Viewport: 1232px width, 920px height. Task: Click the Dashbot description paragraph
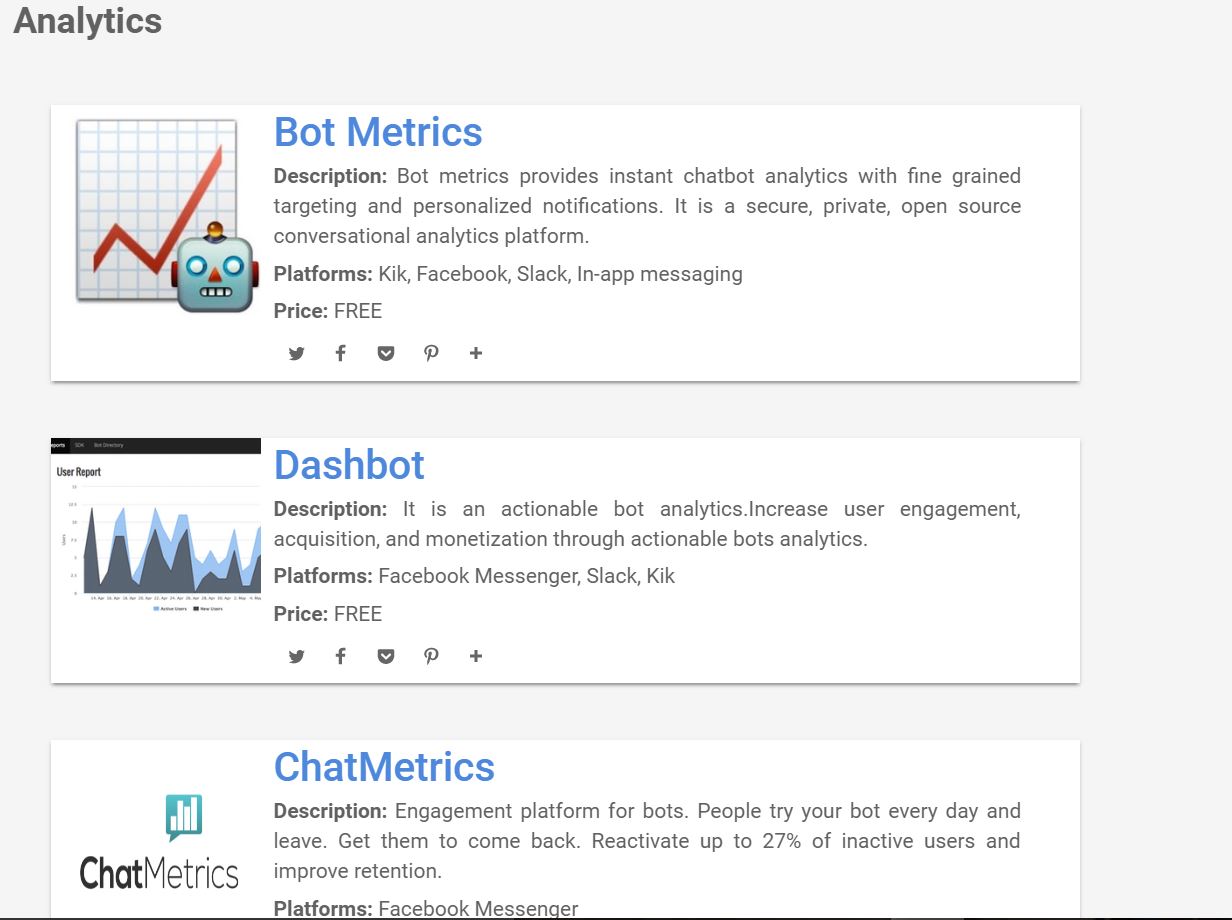coord(647,524)
